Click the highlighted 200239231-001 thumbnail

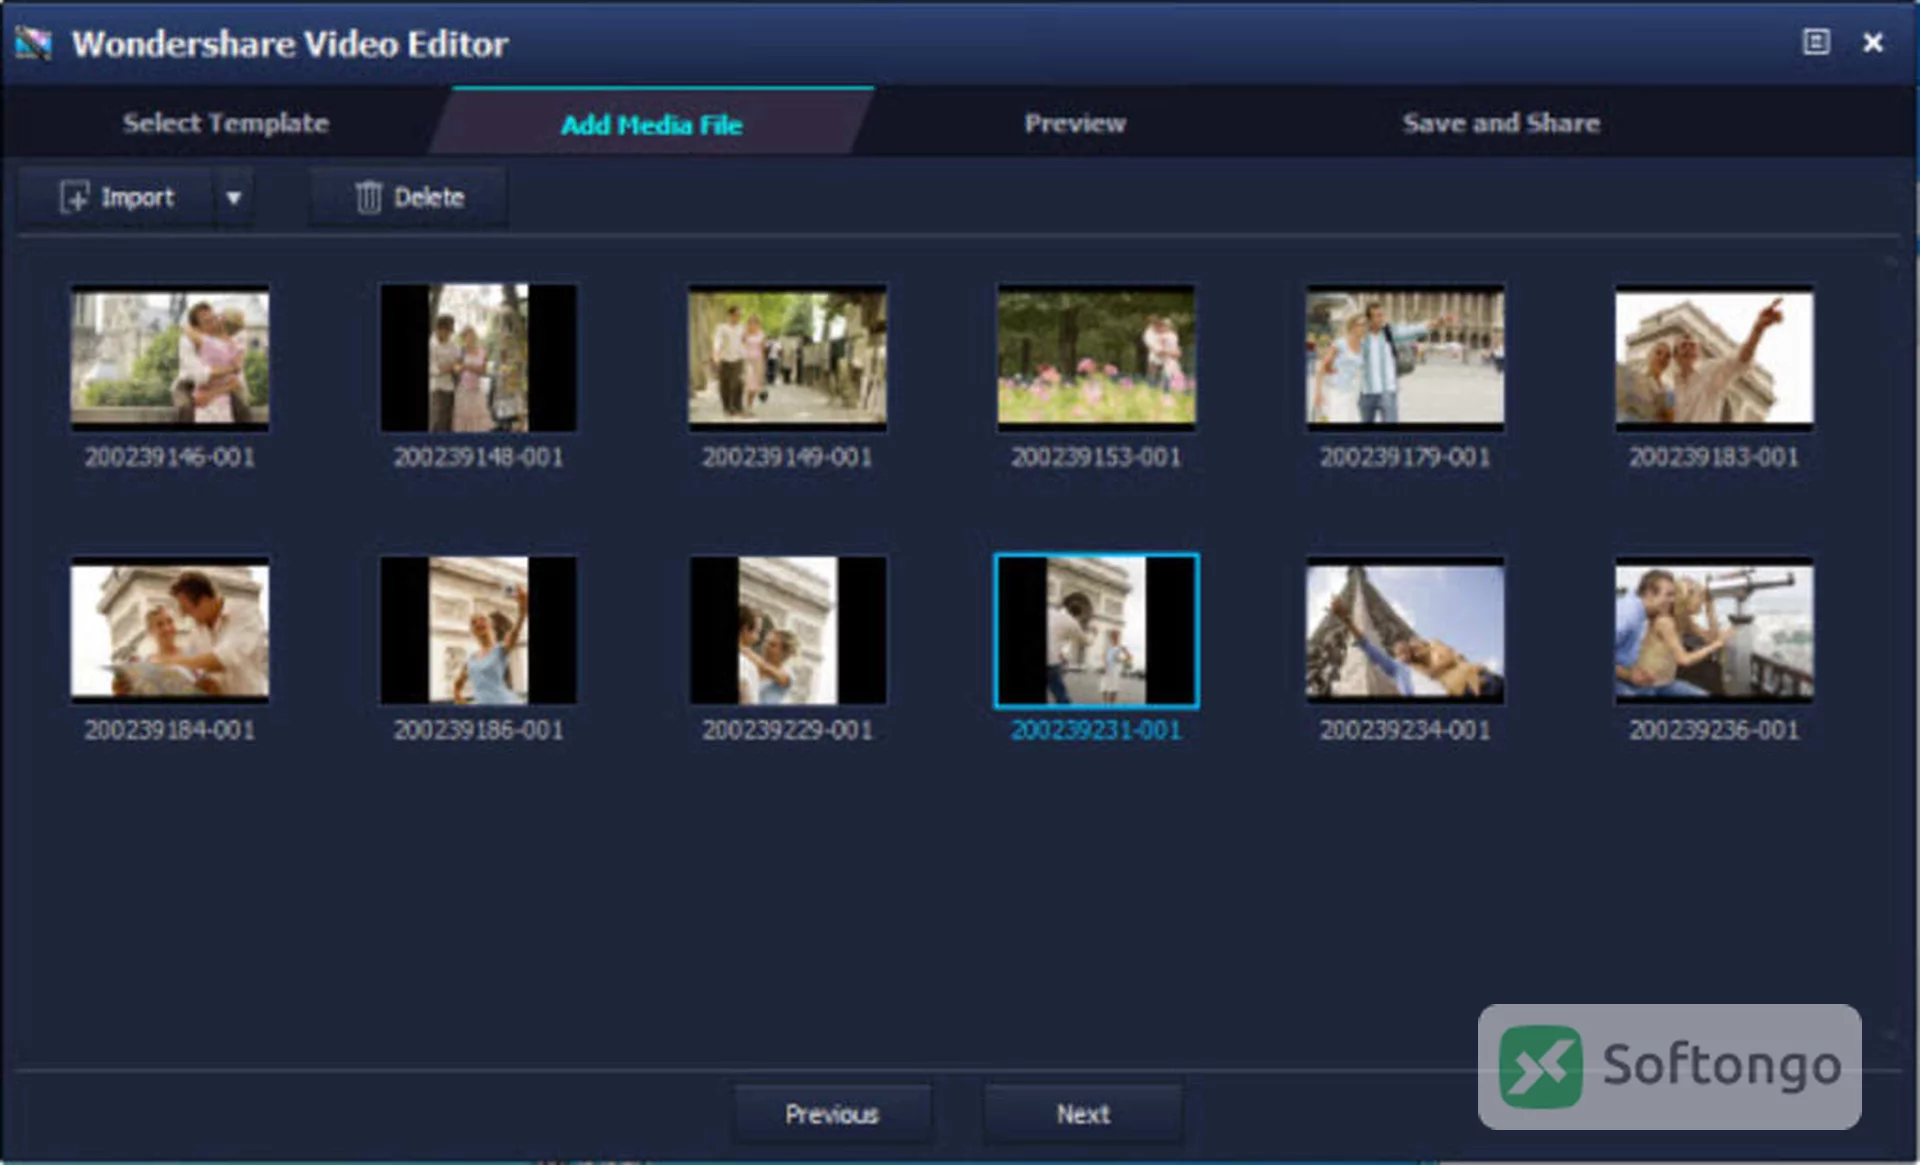click(1096, 630)
